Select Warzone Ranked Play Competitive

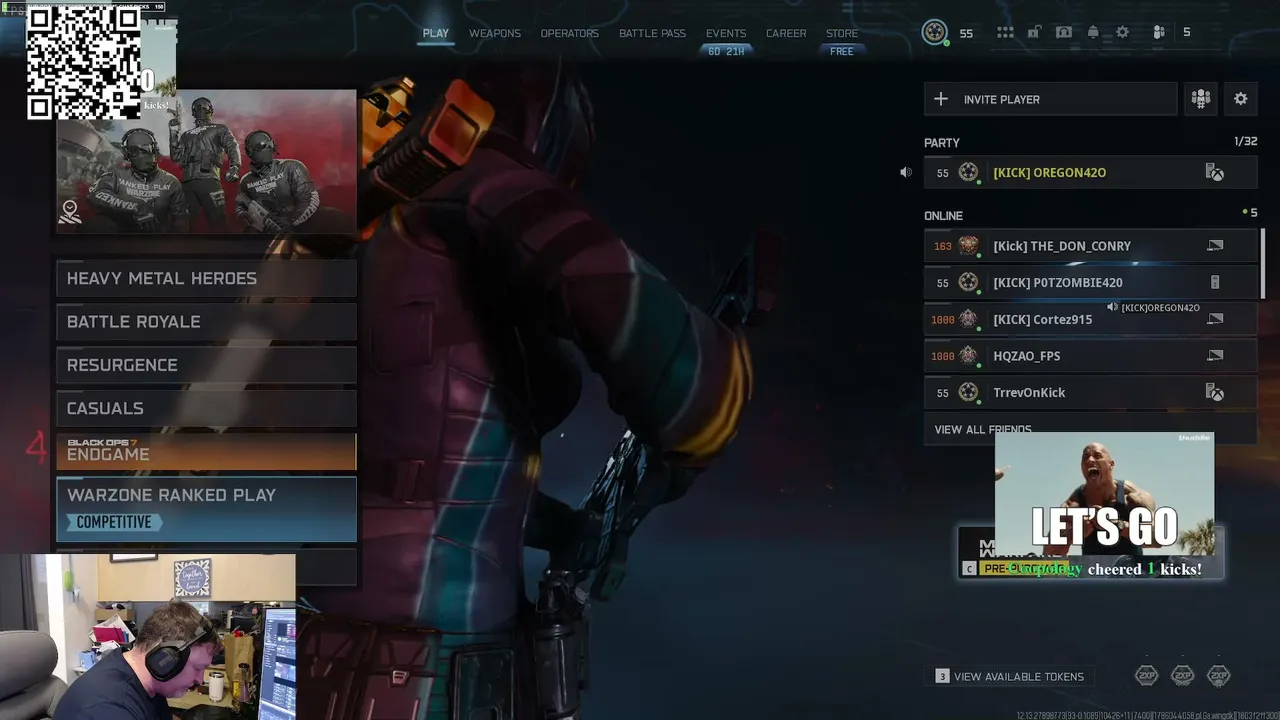(206, 509)
